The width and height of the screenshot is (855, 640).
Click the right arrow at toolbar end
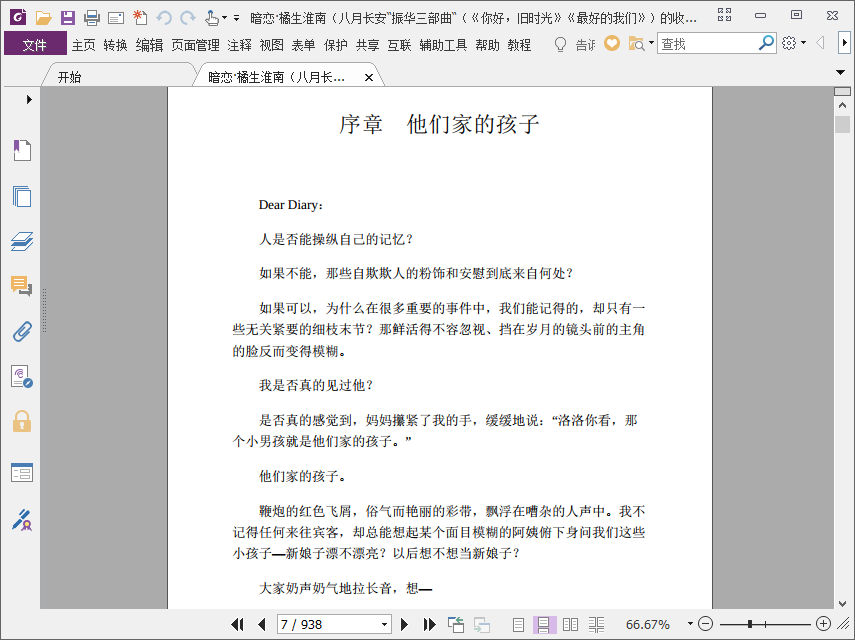844,43
